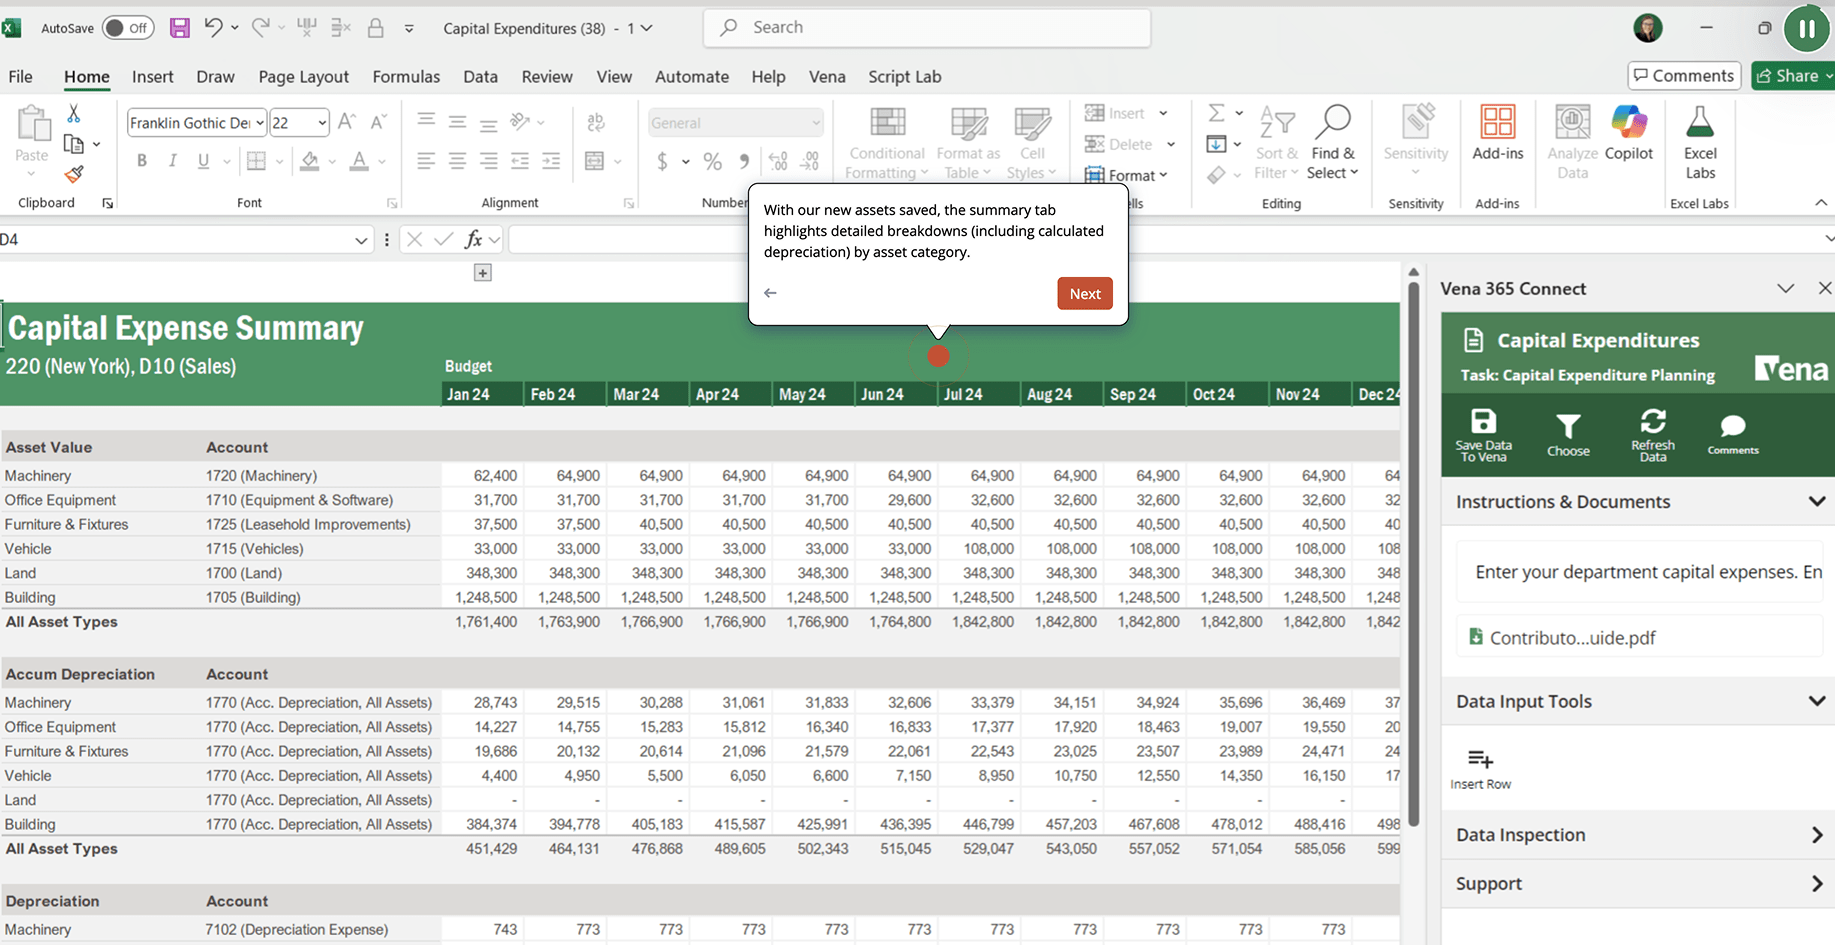Refresh Data in the Vena panel

point(1653,434)
